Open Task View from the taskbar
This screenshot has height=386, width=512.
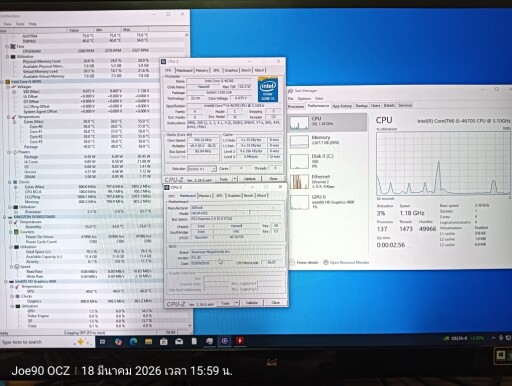click(102, 342)
